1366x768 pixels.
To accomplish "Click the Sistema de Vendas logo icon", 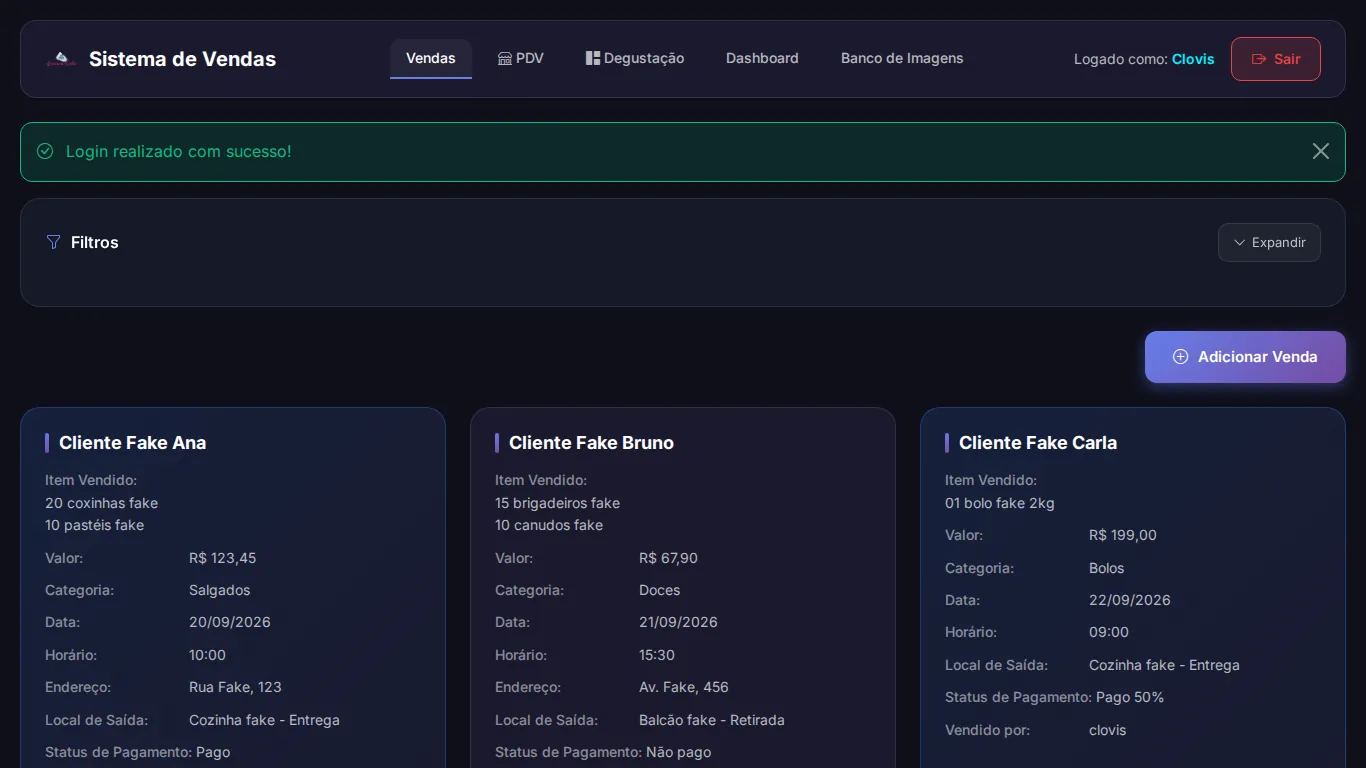I will pos(61,59).
